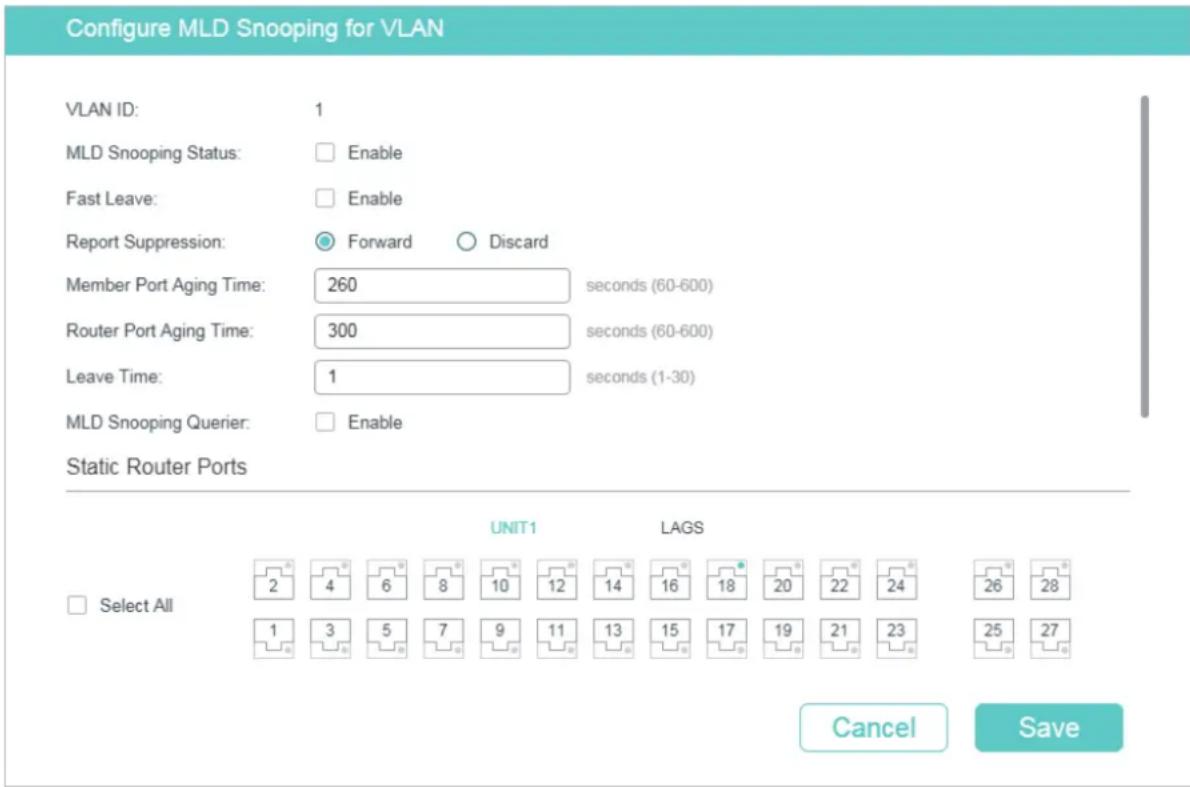
Task: Select port 27 icon
Action: coord(1050,637)
